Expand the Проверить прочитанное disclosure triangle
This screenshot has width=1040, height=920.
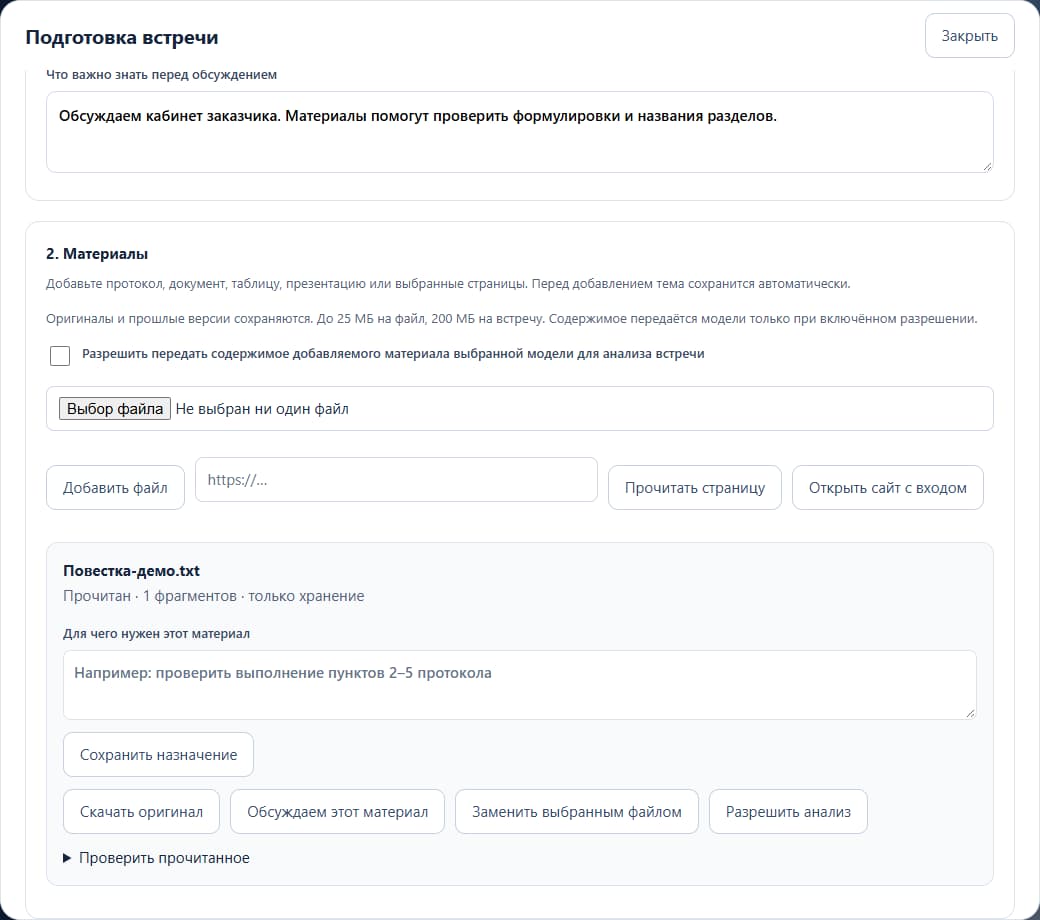coord(67,858)
